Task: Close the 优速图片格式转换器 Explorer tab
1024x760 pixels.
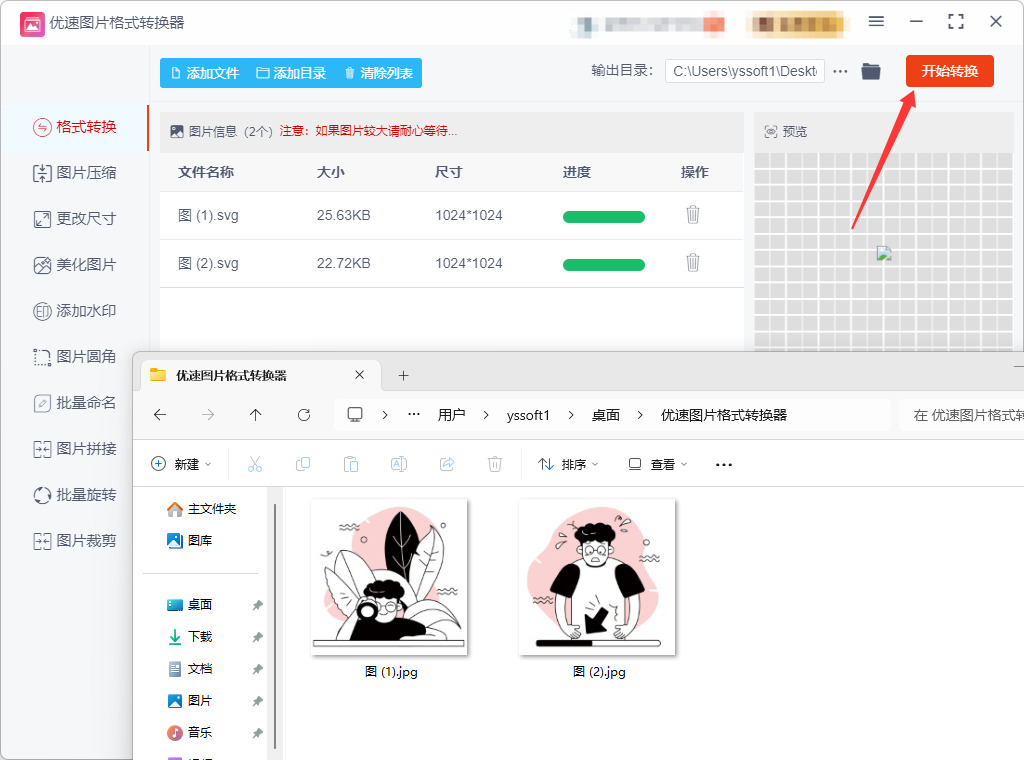Action: 360,375
